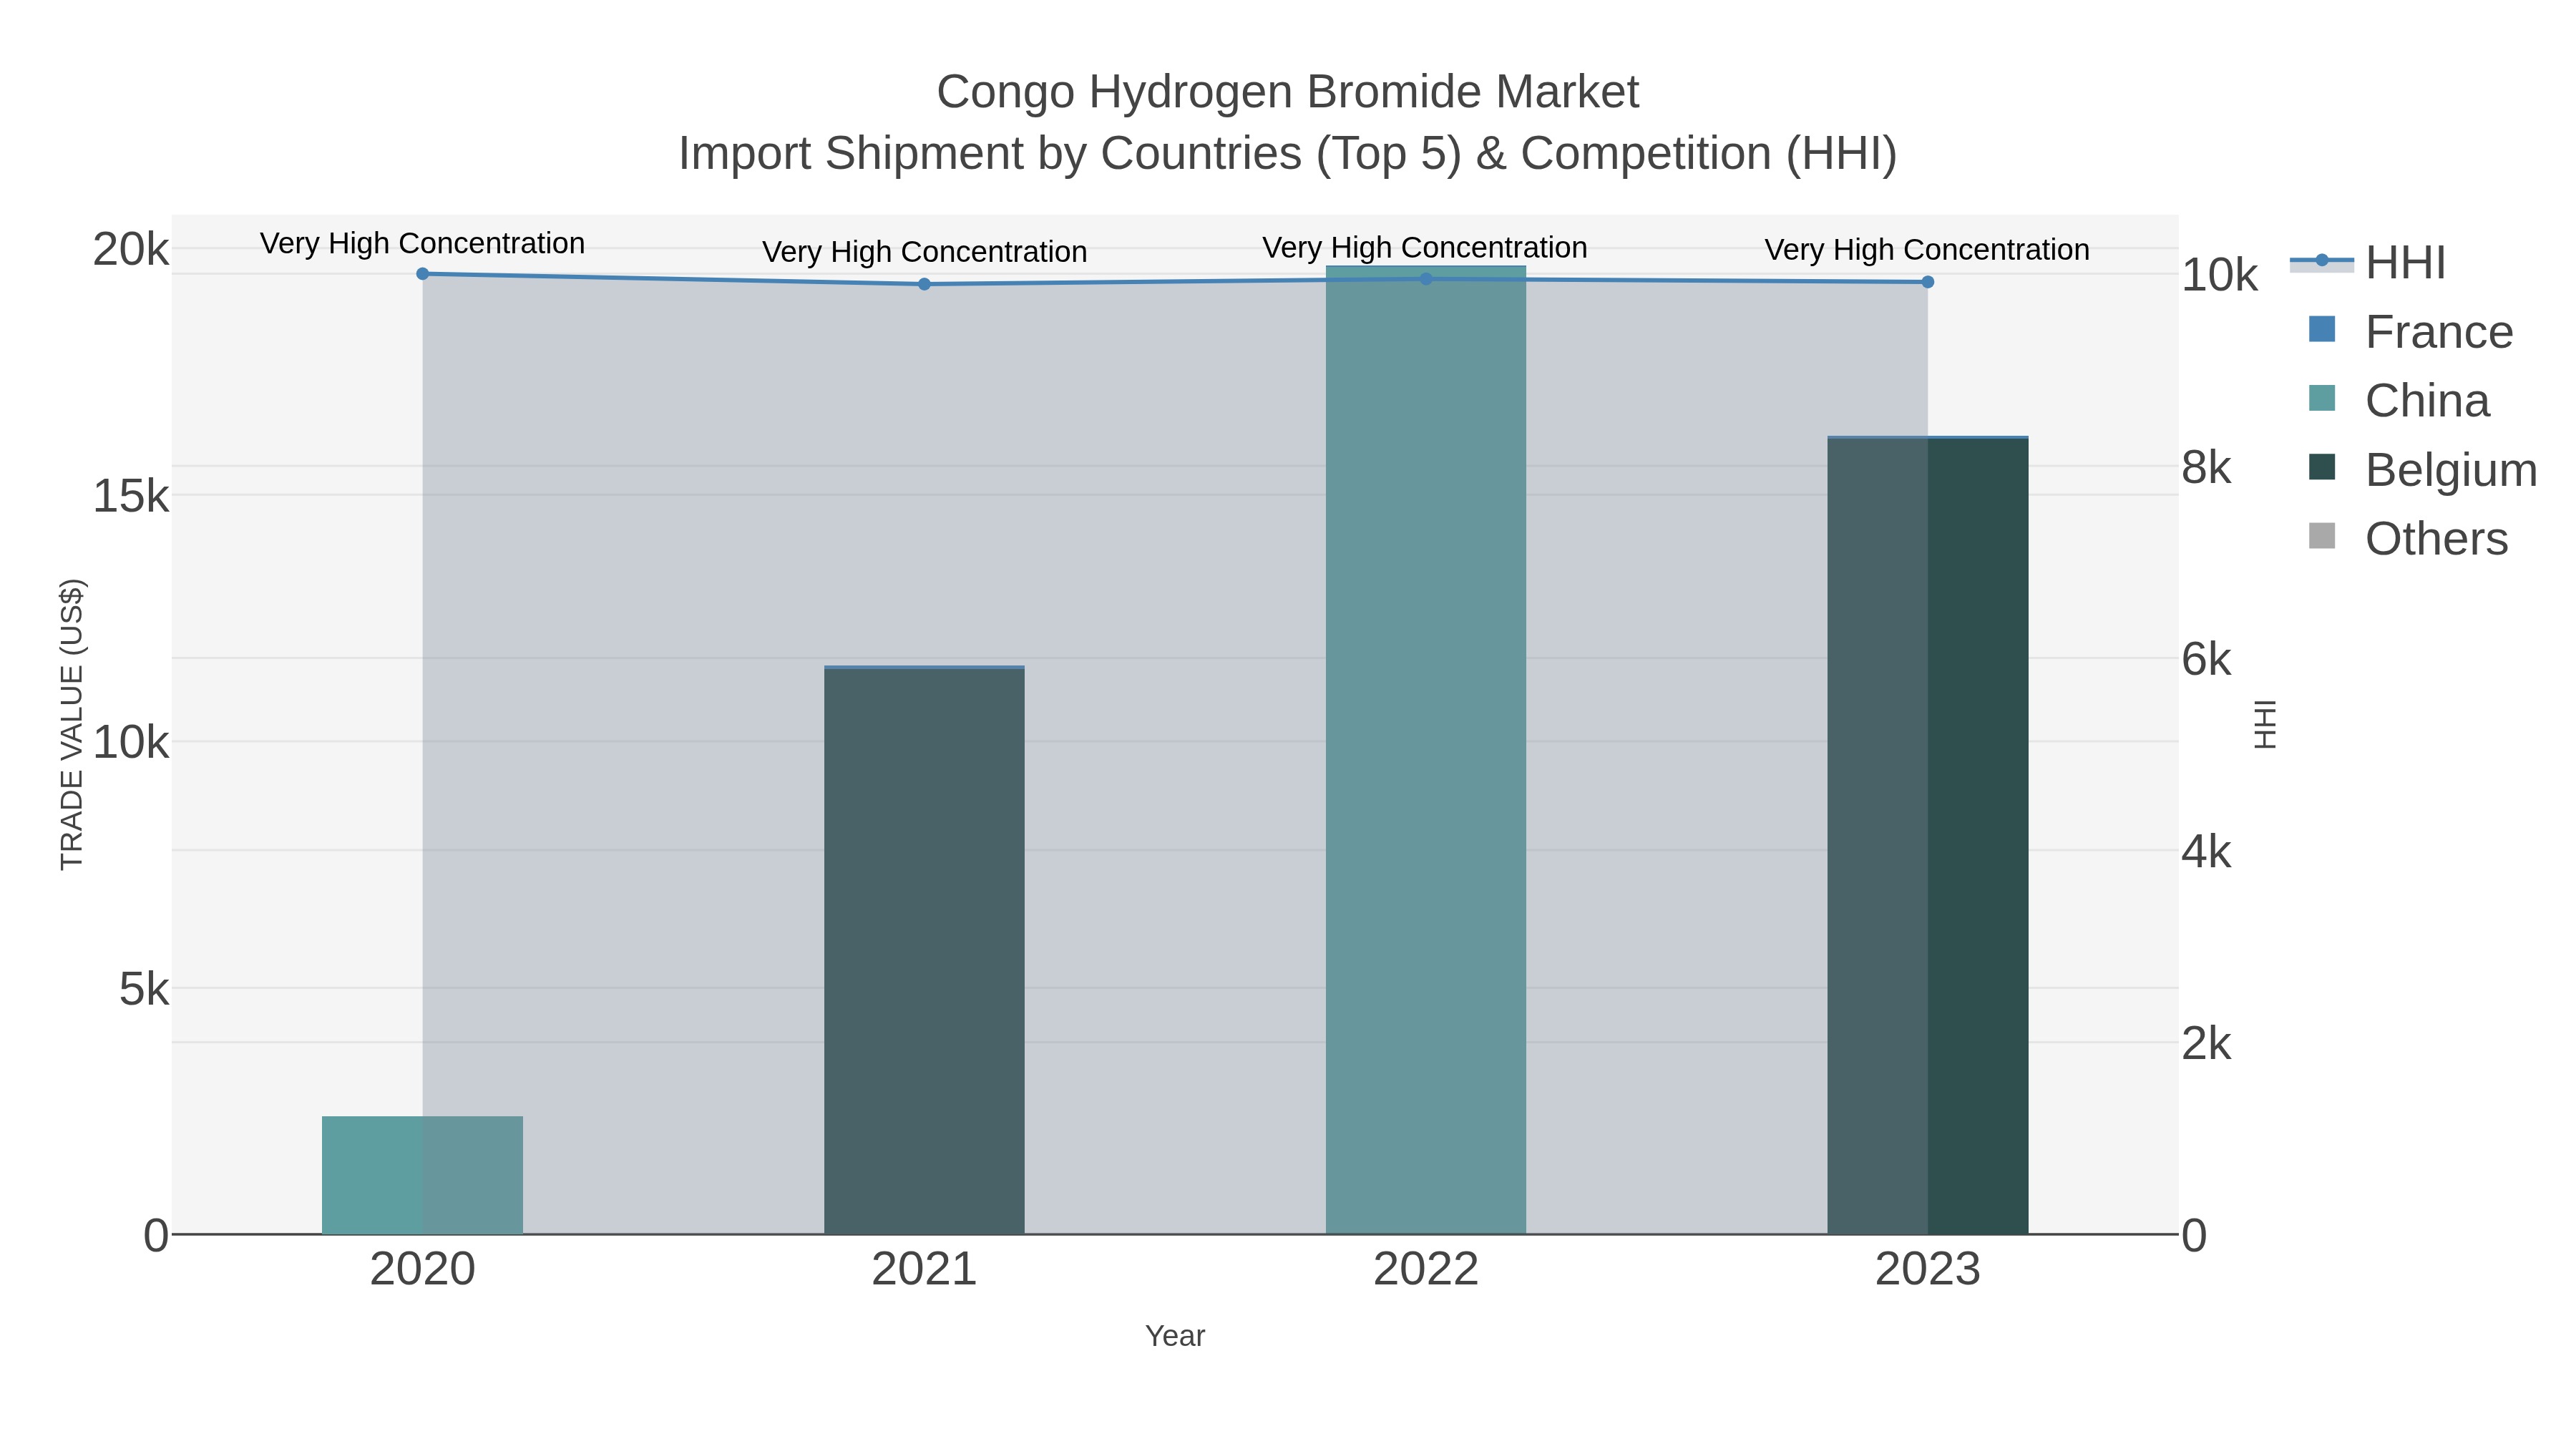Image resolution: width=2576 pixels, height=1449 pixels.
Task: Click the 2020 Very High Concentration label
Action: click(422, 244)
